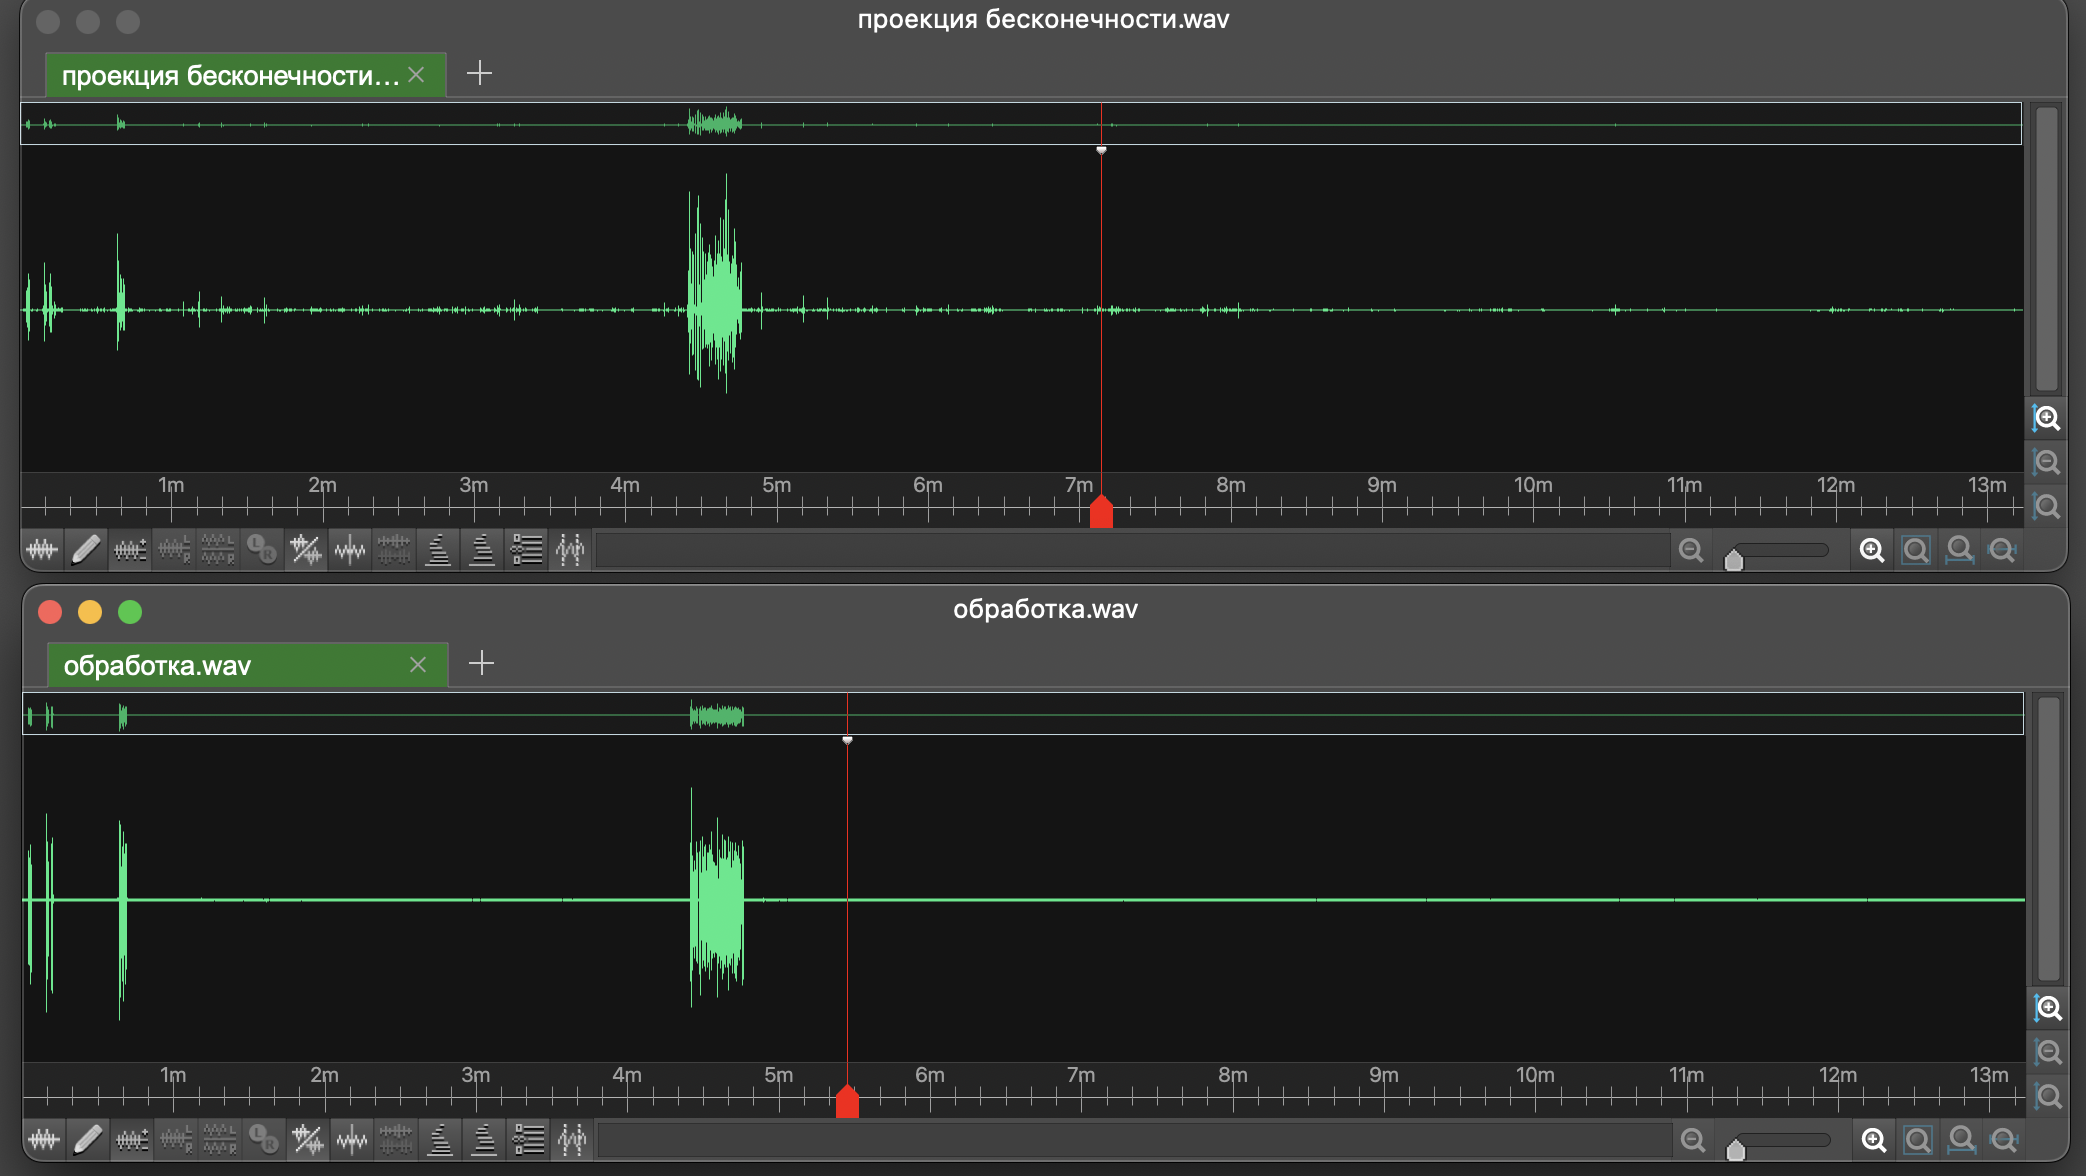
Task: Click dashed-lines waveform icon in обработка.wav window
Action: [x=572, y=1140]
